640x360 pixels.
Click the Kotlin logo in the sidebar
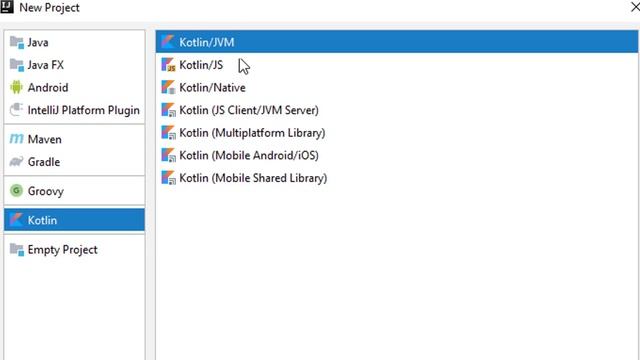click(16, 220)
